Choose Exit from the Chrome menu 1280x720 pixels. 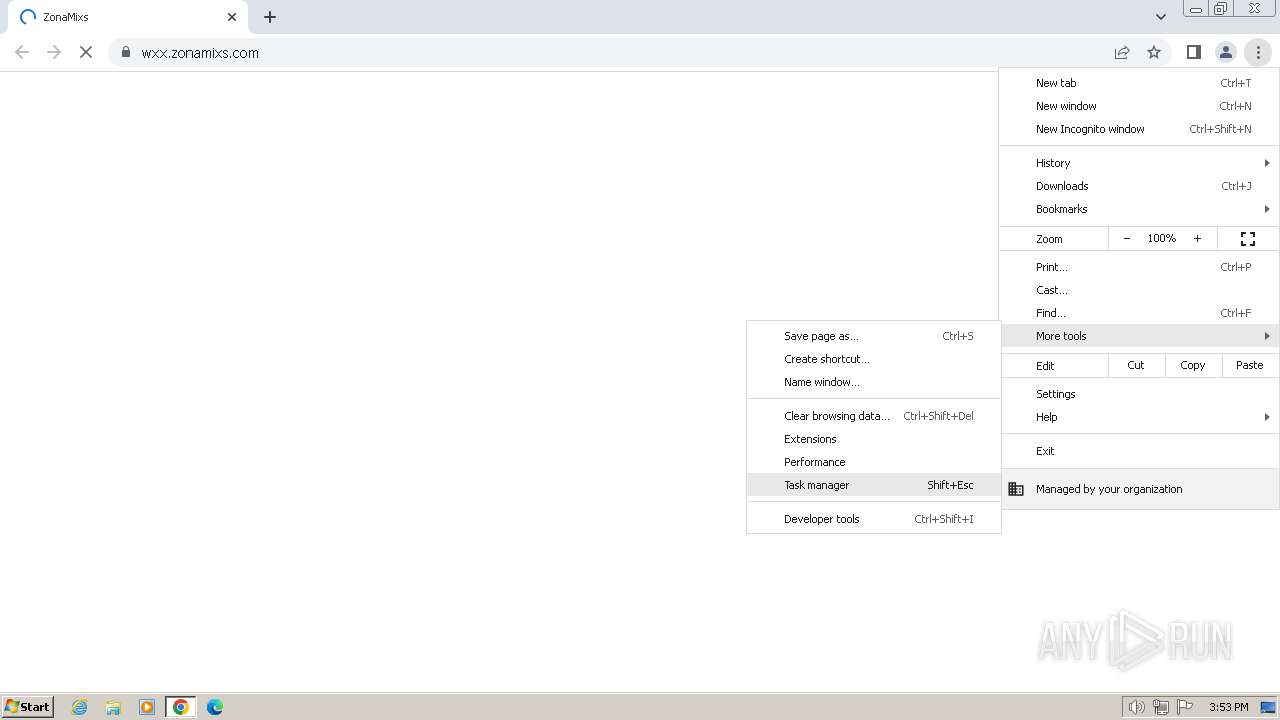pyautogui.click(x=1139, y=451)
